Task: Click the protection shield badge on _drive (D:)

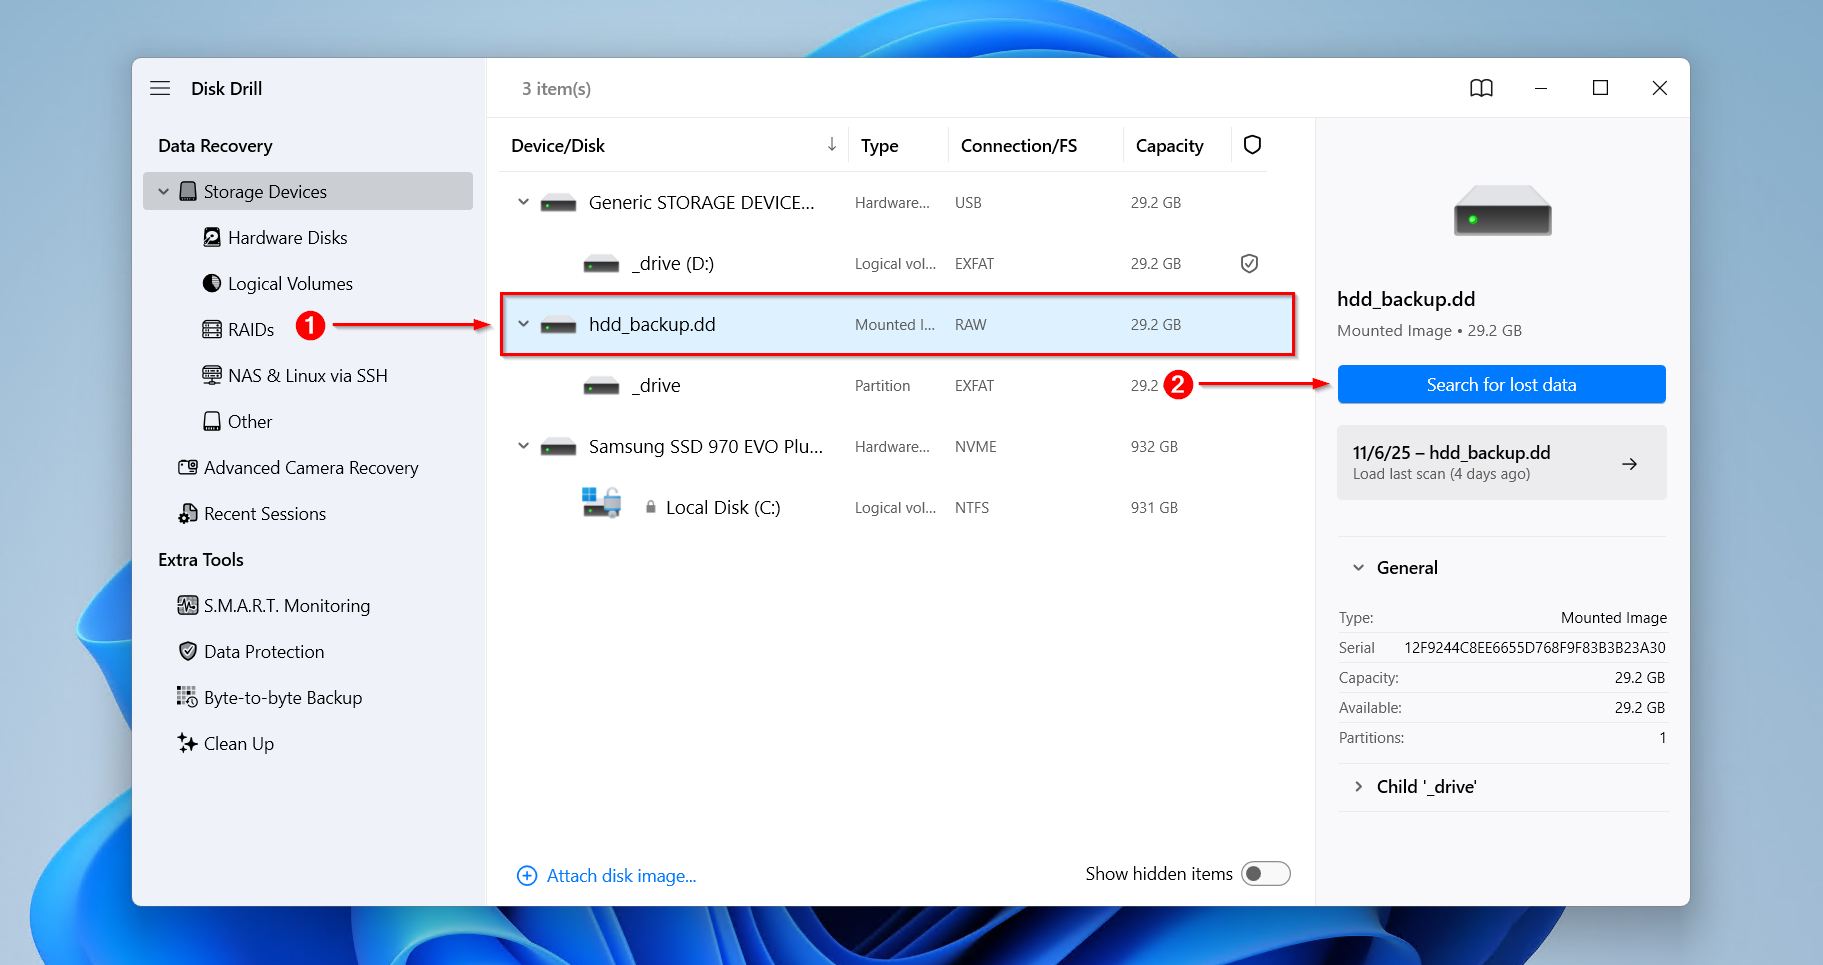Action: [x=1249, y=263]
